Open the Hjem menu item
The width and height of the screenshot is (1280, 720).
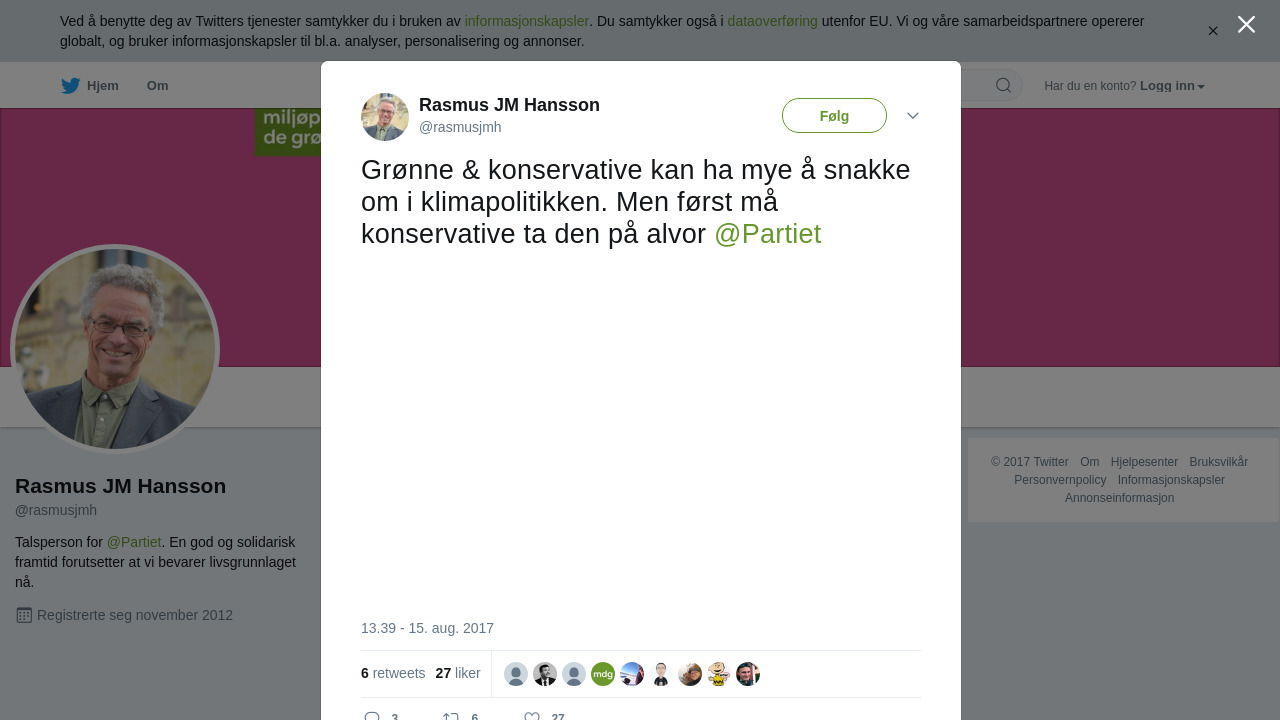103,86
